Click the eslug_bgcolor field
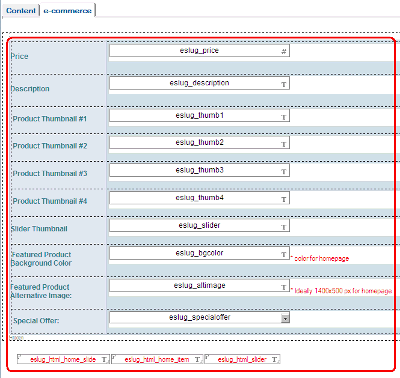 tap(199, 253)
